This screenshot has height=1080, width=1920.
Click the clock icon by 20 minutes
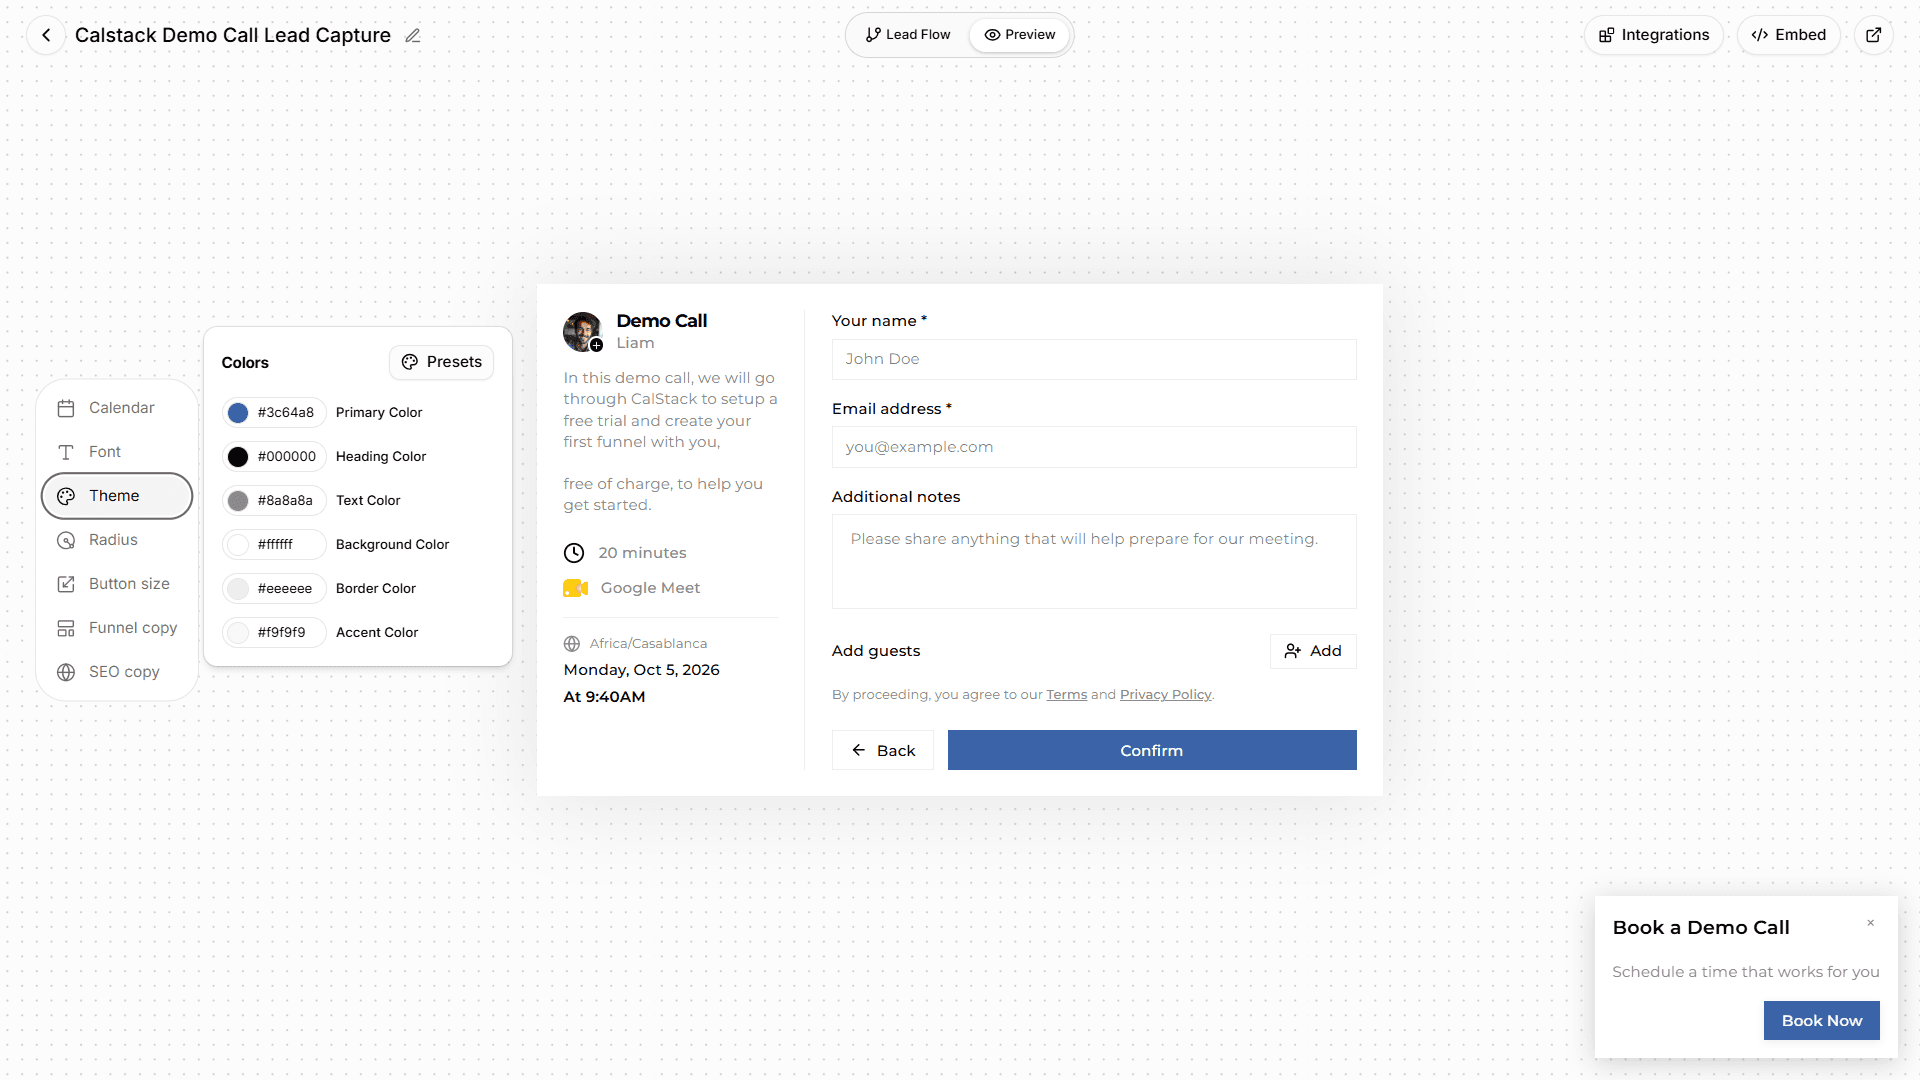(x=574, y=553)
